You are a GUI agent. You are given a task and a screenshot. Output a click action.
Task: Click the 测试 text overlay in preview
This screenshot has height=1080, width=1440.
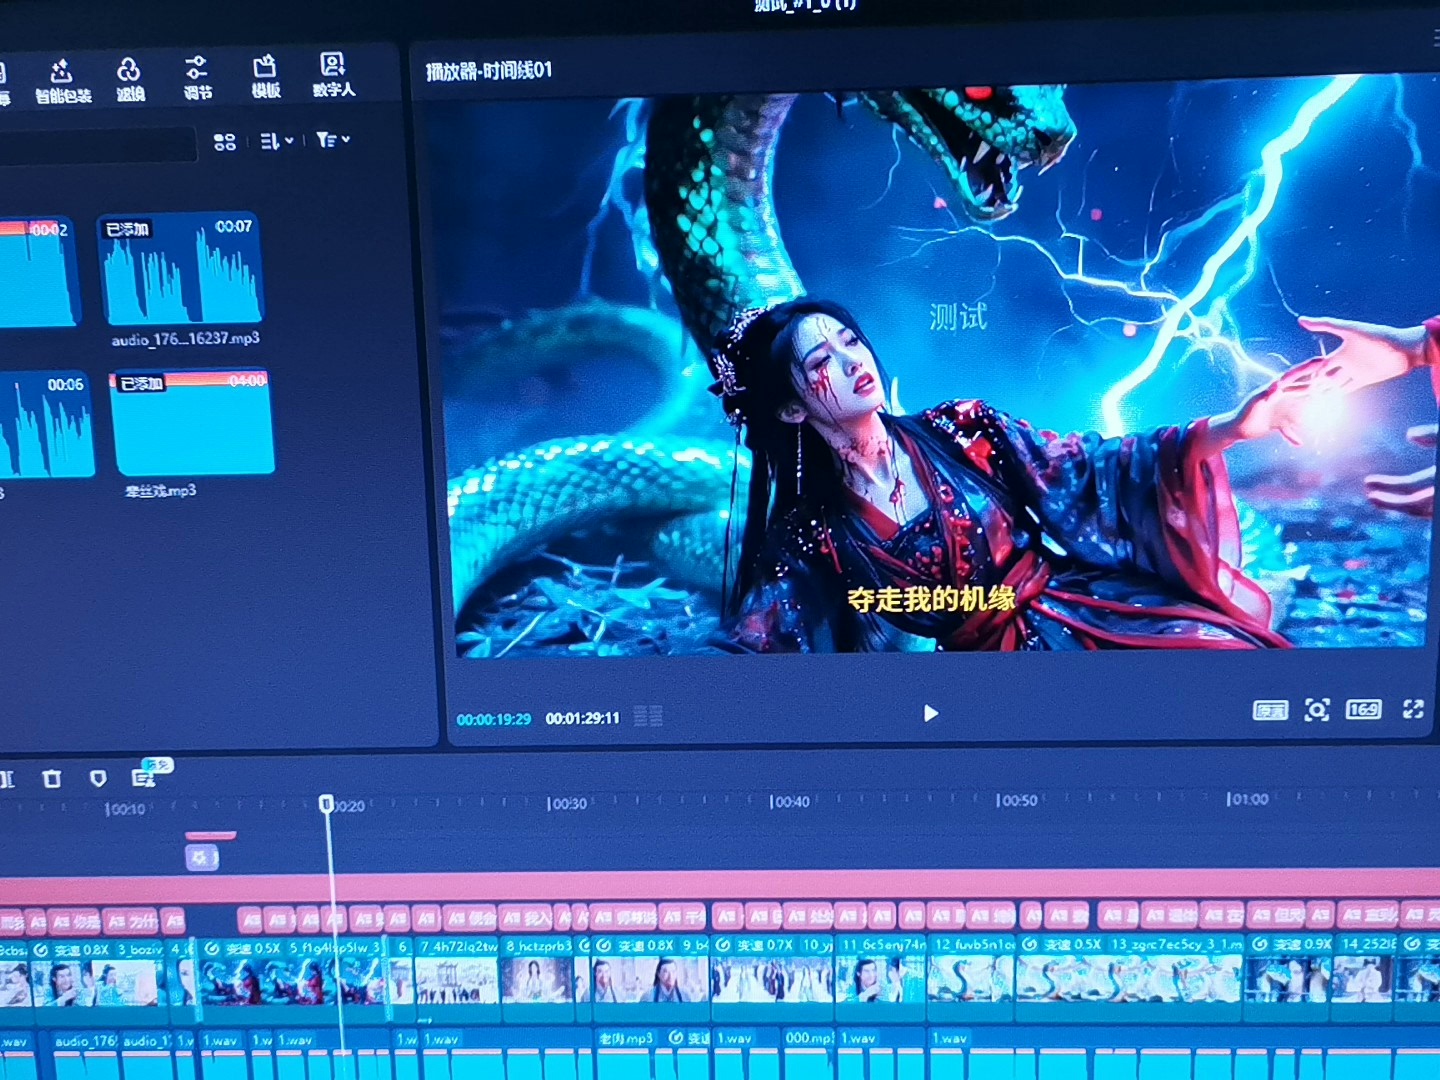[958, 317]
